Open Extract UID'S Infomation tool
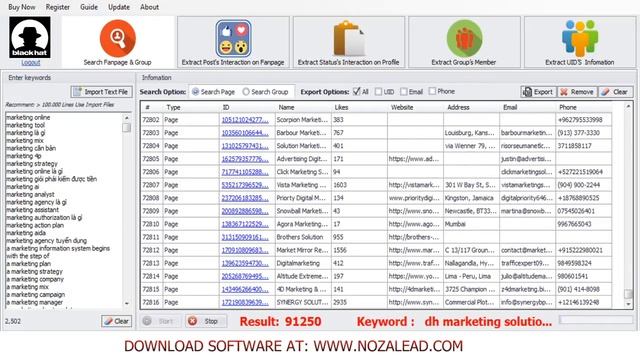 580,42
